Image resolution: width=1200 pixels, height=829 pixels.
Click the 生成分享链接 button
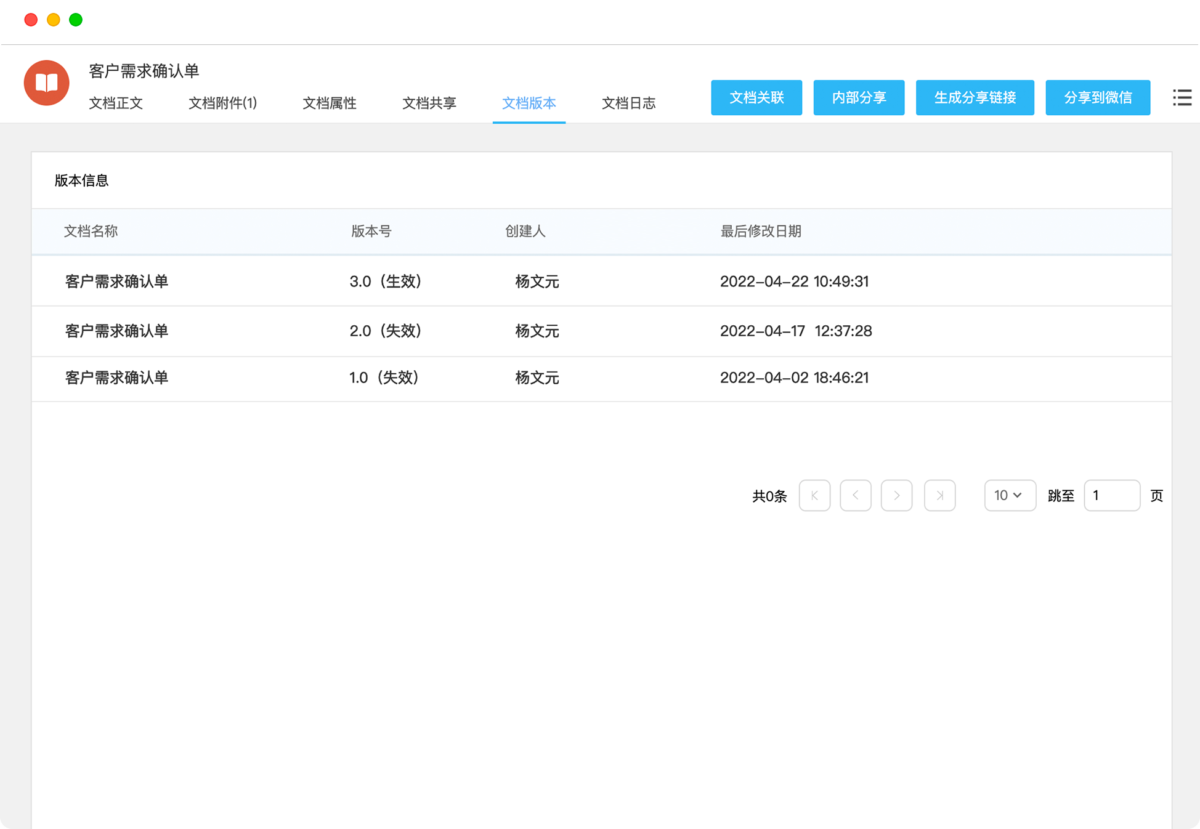975,98
